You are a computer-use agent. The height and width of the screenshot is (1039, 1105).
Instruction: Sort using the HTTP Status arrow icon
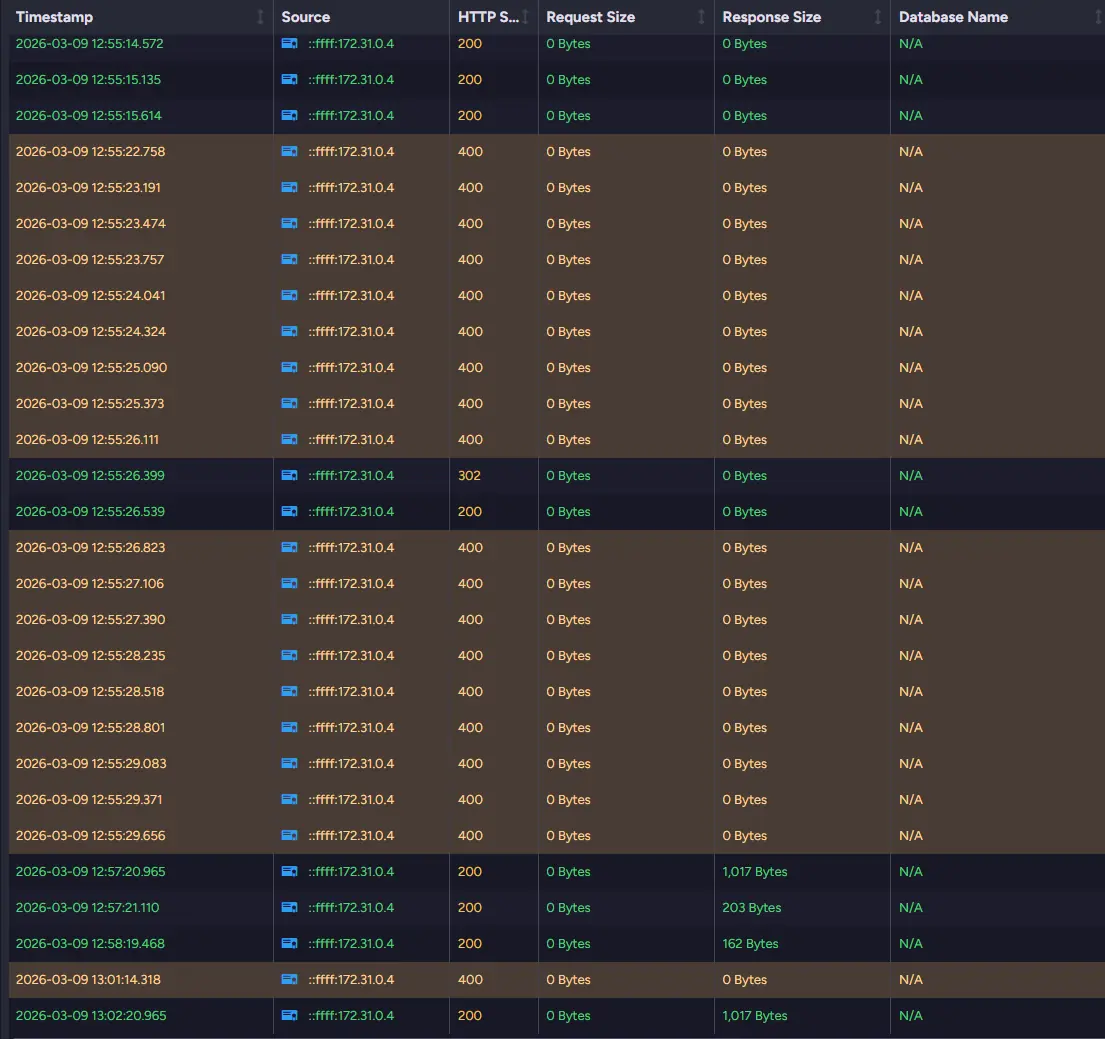[x=526, y=17]
